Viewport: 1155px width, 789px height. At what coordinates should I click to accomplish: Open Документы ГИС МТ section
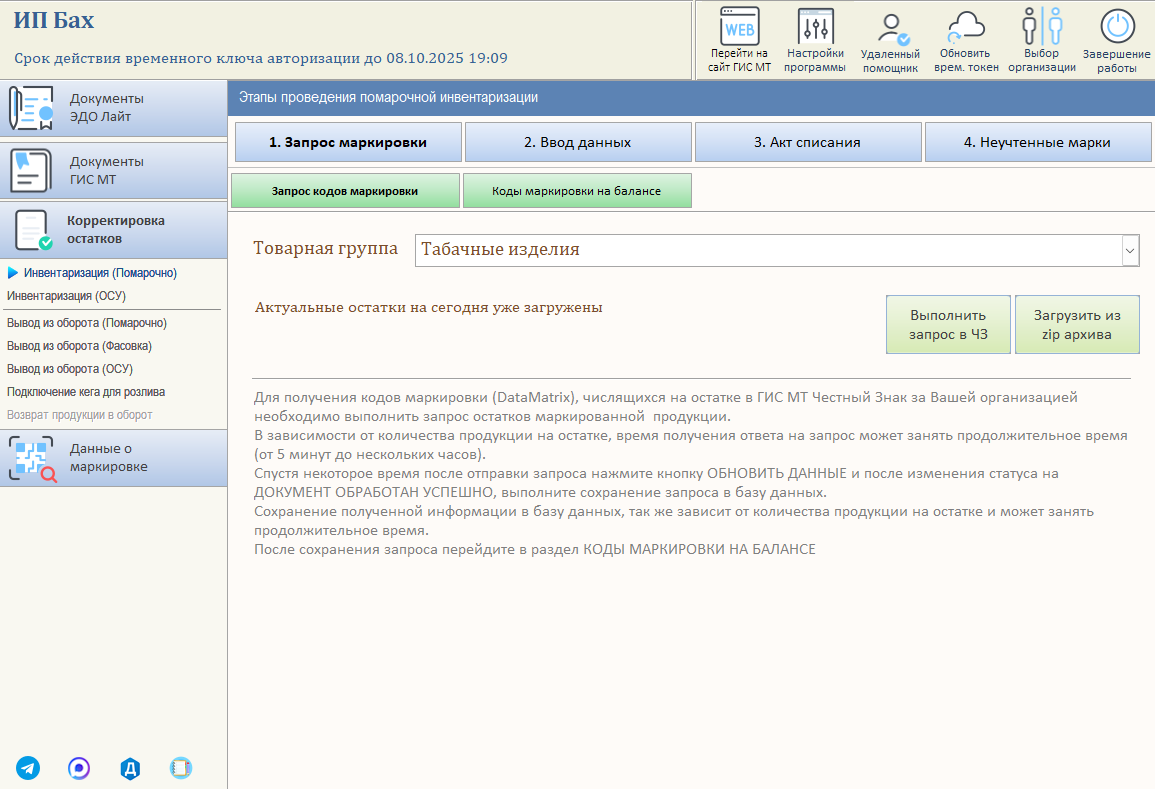113,171
